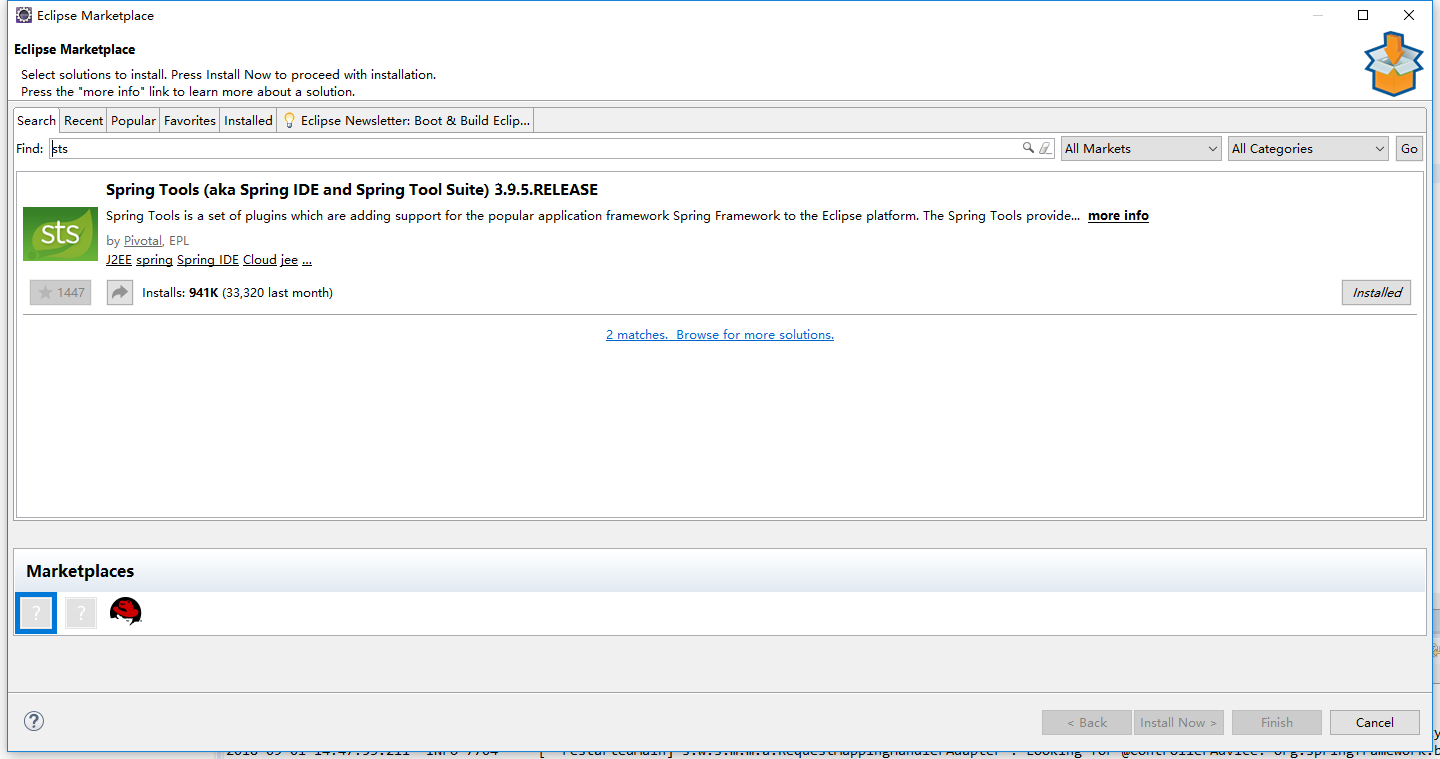Click the eraser clear icon in Find field
This screenshot has width=1440, height=759.
coord(1046,148)
